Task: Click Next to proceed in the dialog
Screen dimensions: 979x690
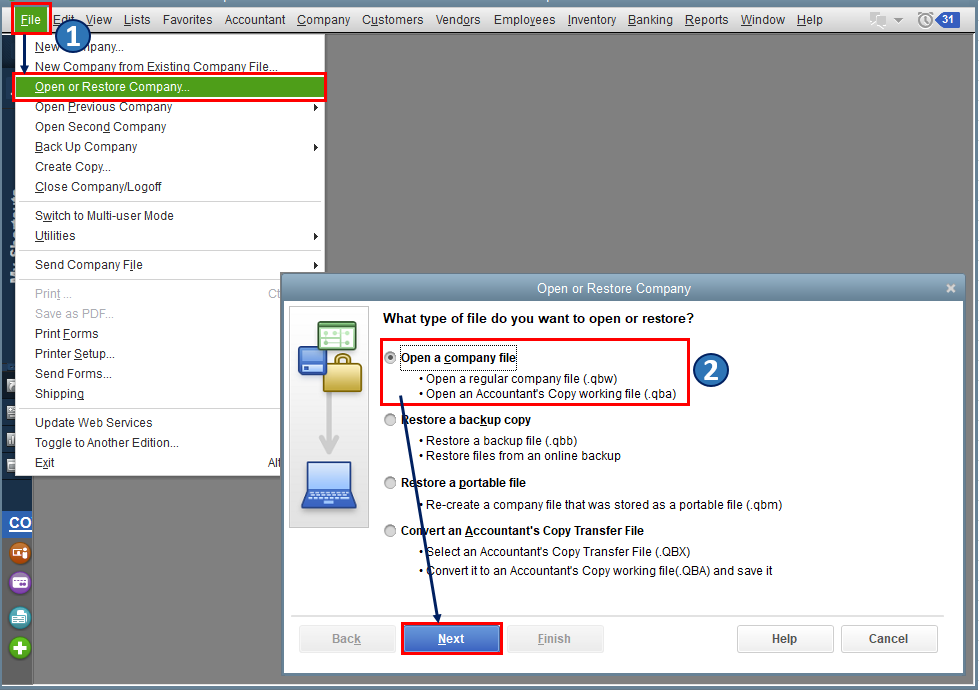Action: pos(451,638)
